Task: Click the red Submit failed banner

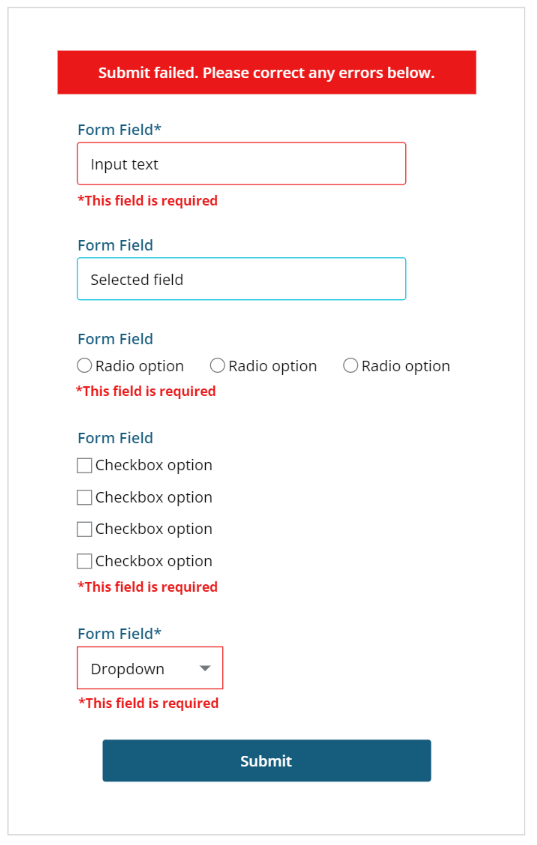Action: 267,72
